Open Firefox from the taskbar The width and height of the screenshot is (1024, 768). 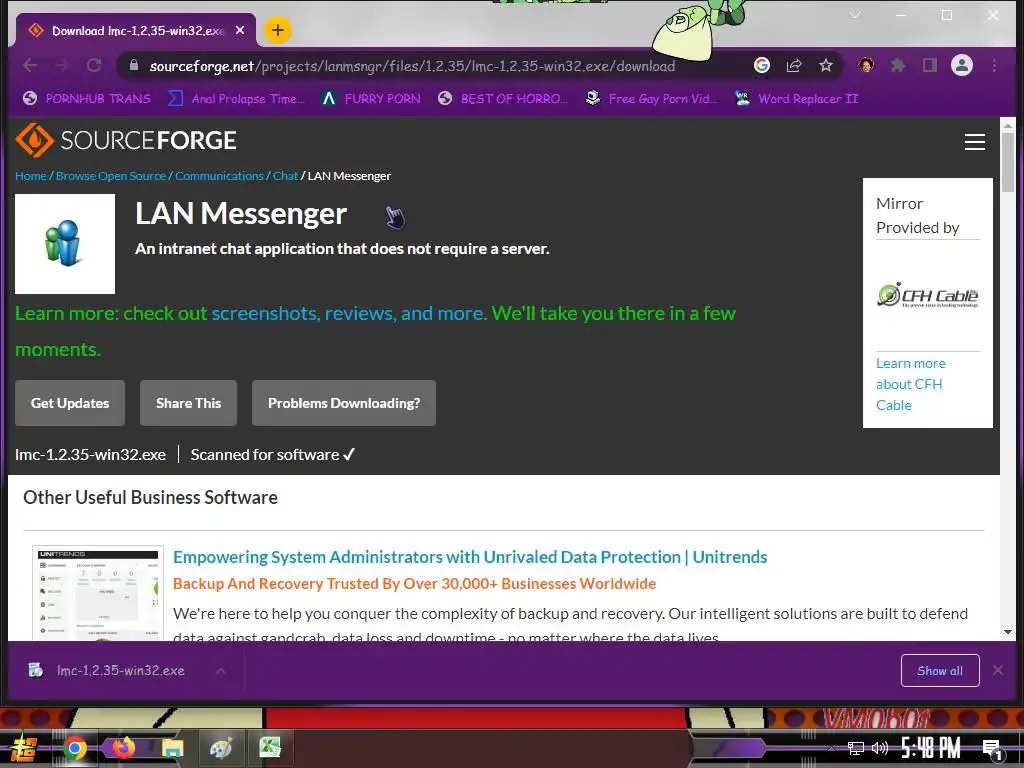123,748
